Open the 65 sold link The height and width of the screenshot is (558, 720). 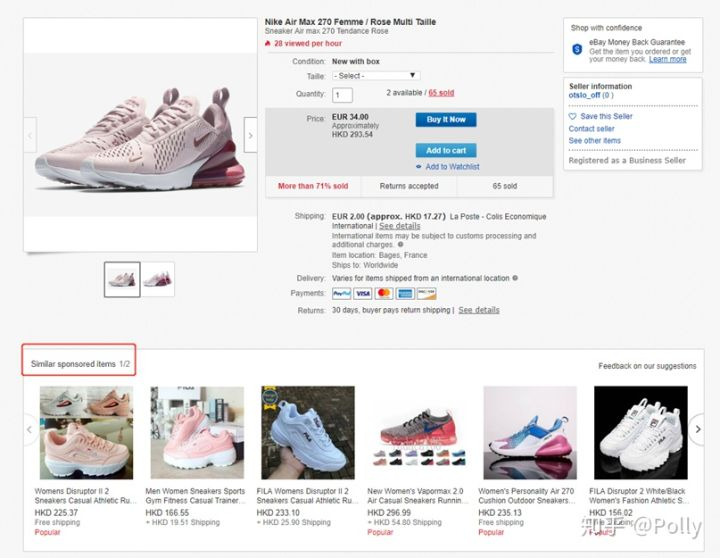pos(441,93)
